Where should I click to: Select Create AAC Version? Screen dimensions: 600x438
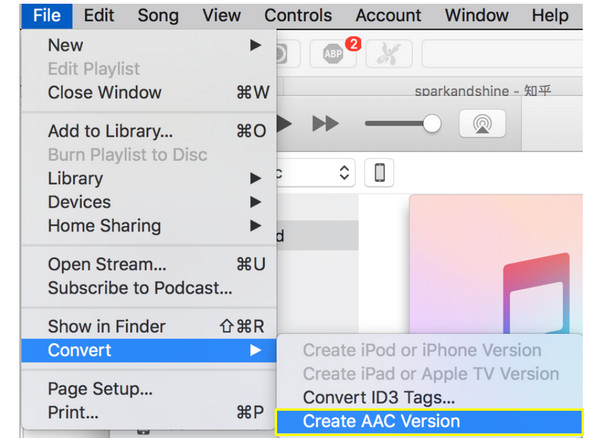429,422
